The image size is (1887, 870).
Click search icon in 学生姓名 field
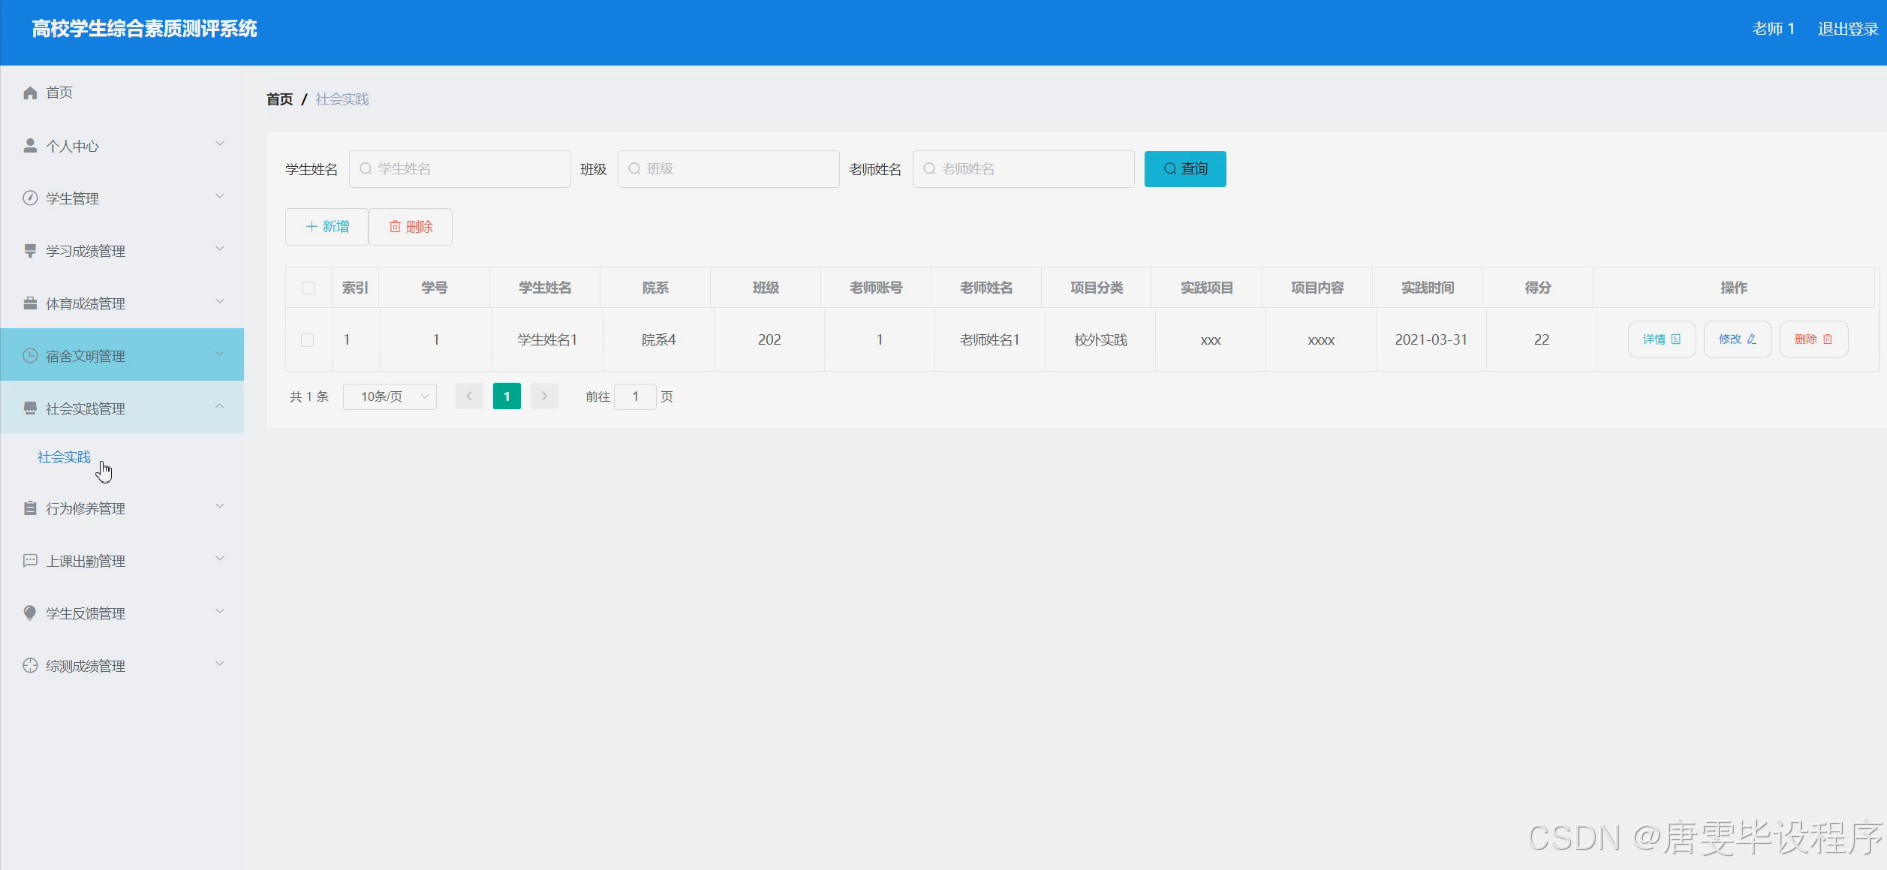(366, 169)
